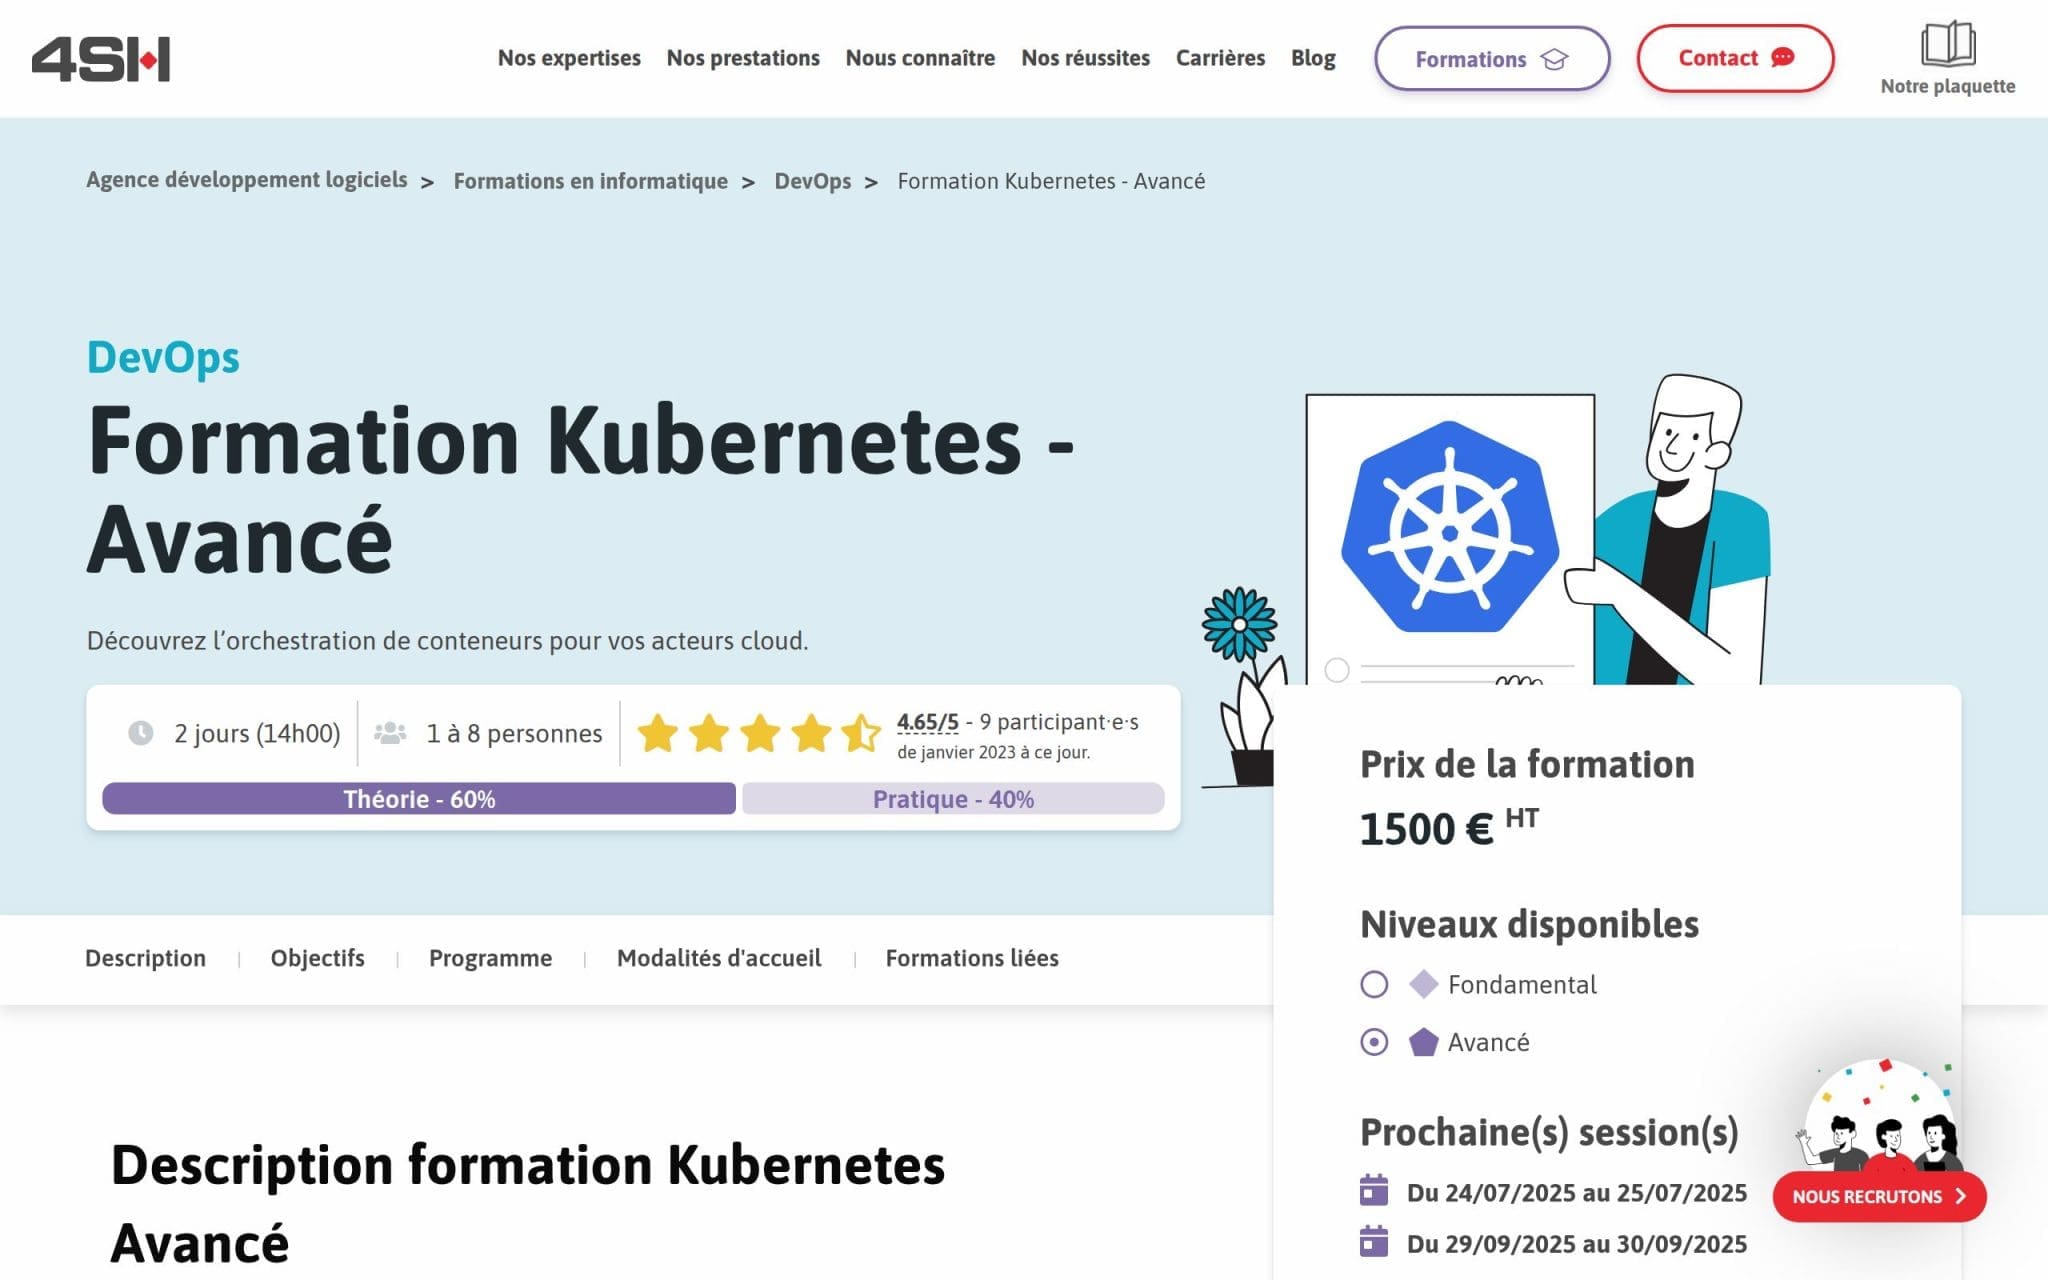The image size is (2048, 1280).
Task: Open the Nous connaître menu
Action: pyautogui.click(x=920, y=58)
